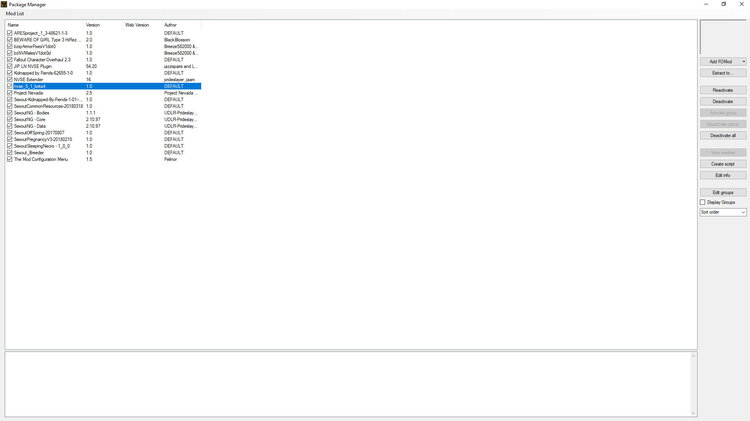750x421 pixels.
Task: Click author Pelinor in the list
Action: (170, 159)
